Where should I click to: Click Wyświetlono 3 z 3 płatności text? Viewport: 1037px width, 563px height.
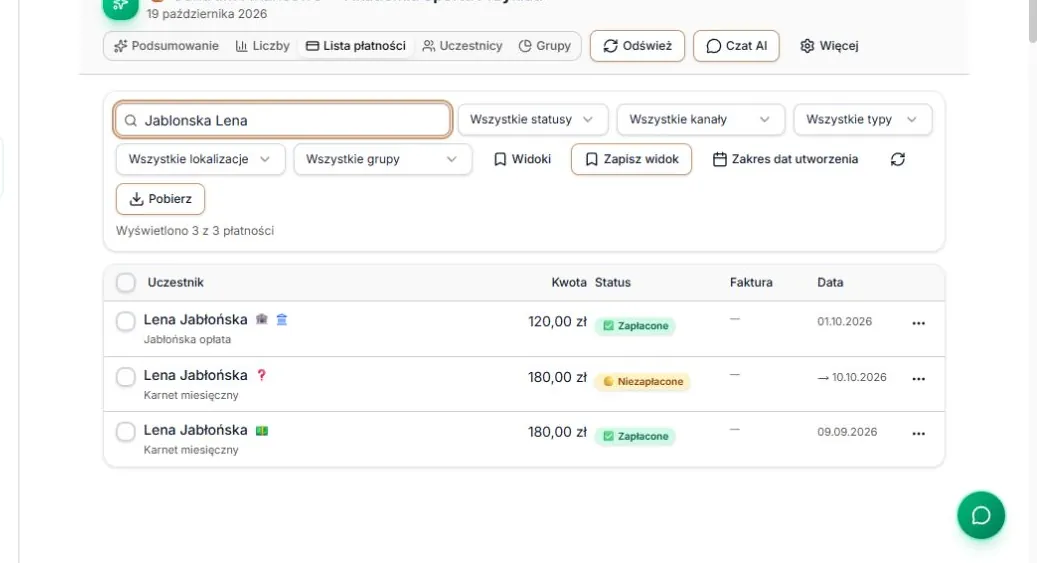pyautogui.click(x=195, y=231)
